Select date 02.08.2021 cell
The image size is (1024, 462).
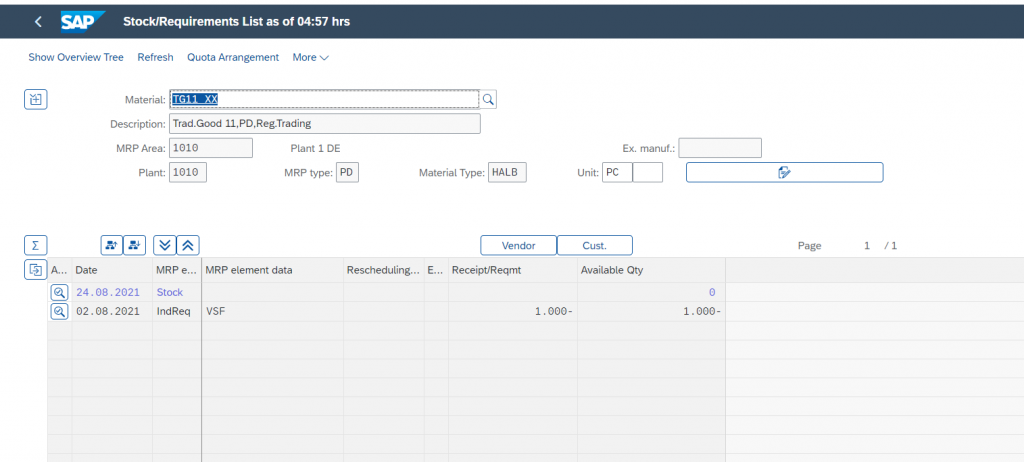(112, 312)
